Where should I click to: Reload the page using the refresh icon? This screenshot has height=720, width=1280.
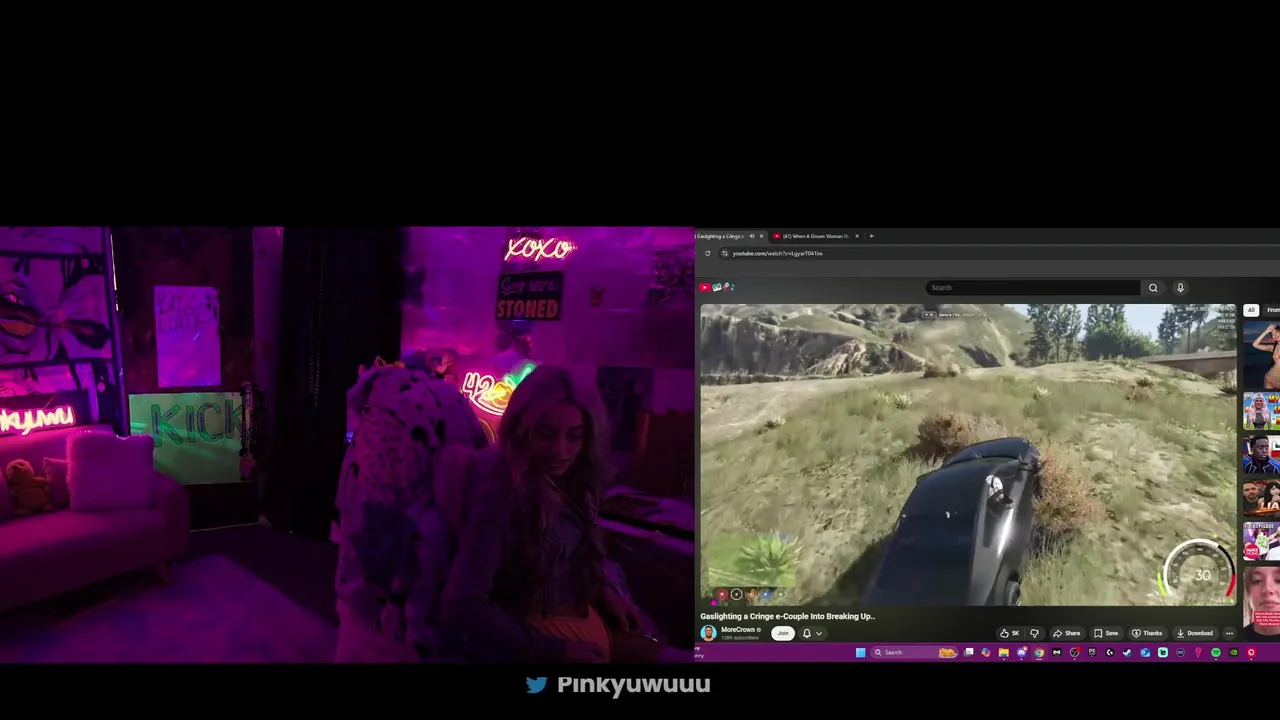coord(707,253)
